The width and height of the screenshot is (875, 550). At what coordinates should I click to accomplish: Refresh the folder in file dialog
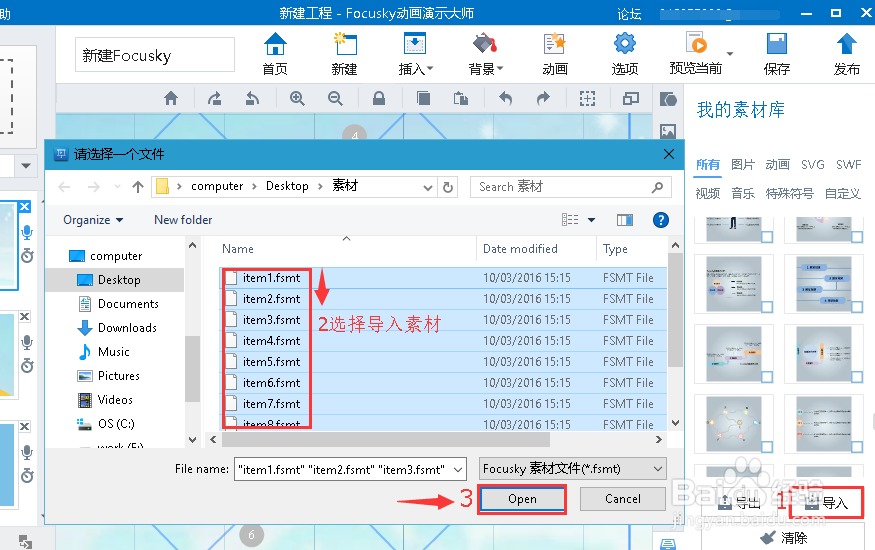[x=448, y=187]
